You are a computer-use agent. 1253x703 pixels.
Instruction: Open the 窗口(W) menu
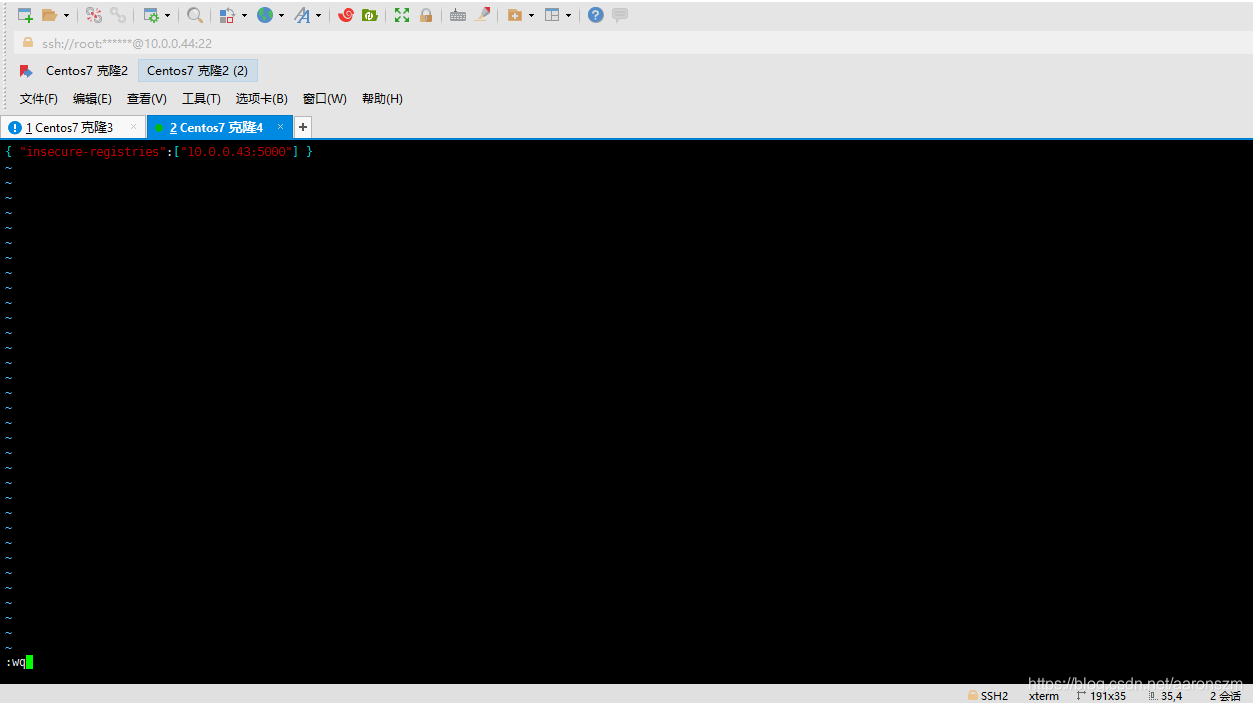325,99
